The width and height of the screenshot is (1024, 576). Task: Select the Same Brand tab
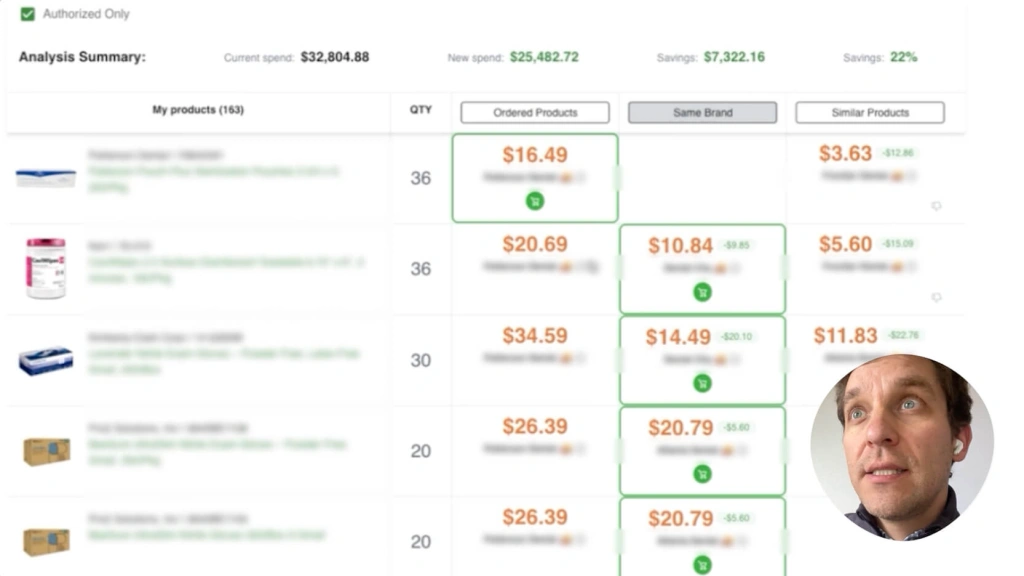(x=702, y=113)
